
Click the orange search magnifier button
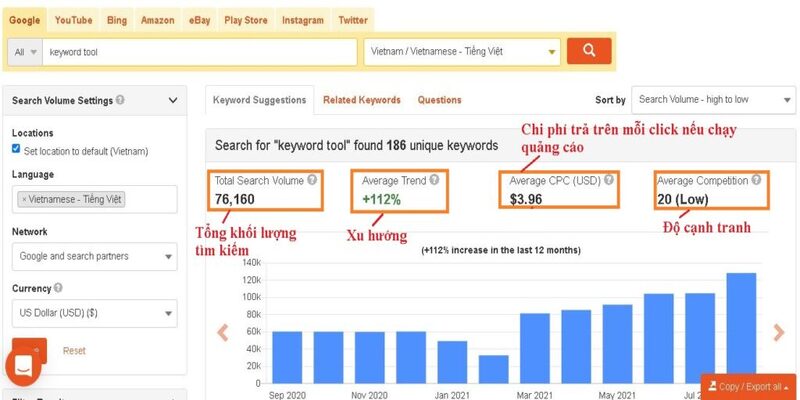click(588, 51)
